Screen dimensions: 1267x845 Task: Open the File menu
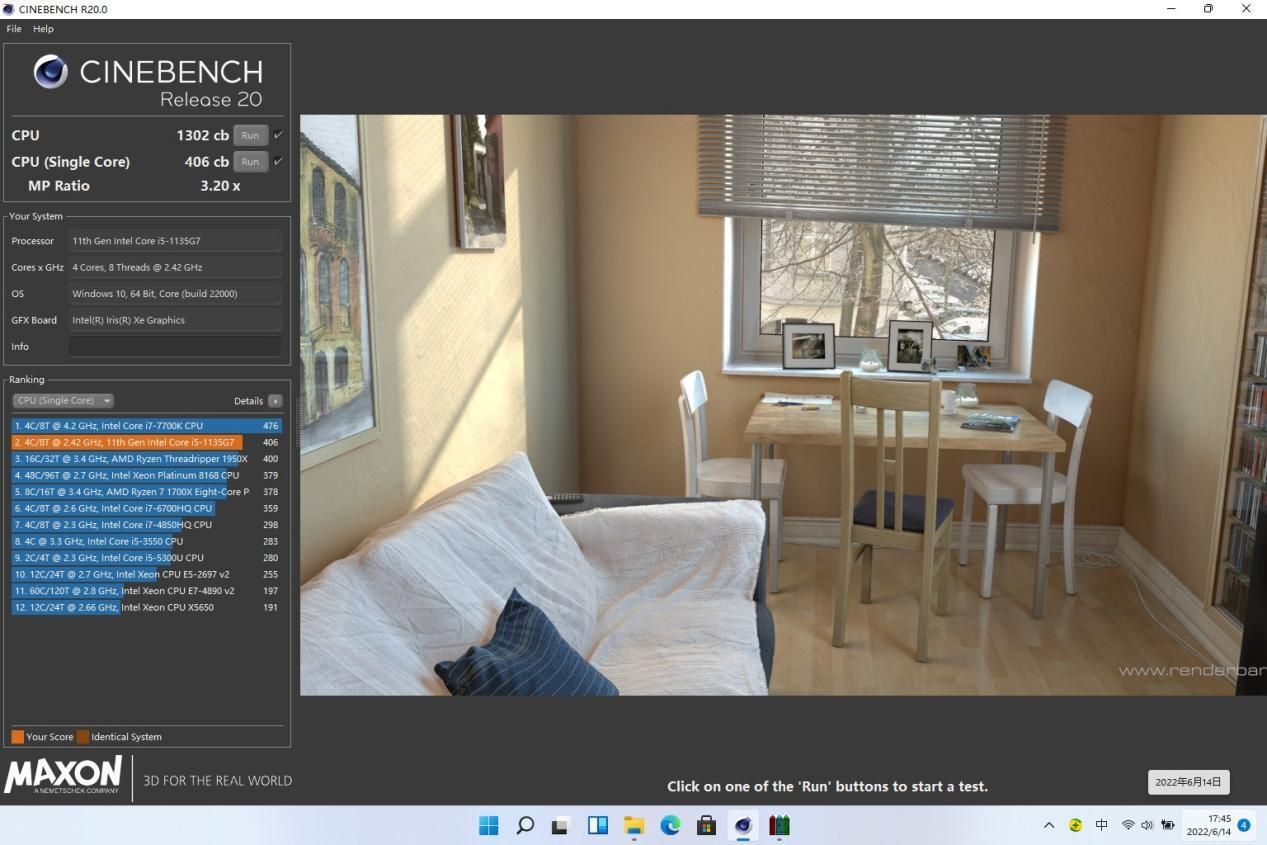[x=14, y=29]
